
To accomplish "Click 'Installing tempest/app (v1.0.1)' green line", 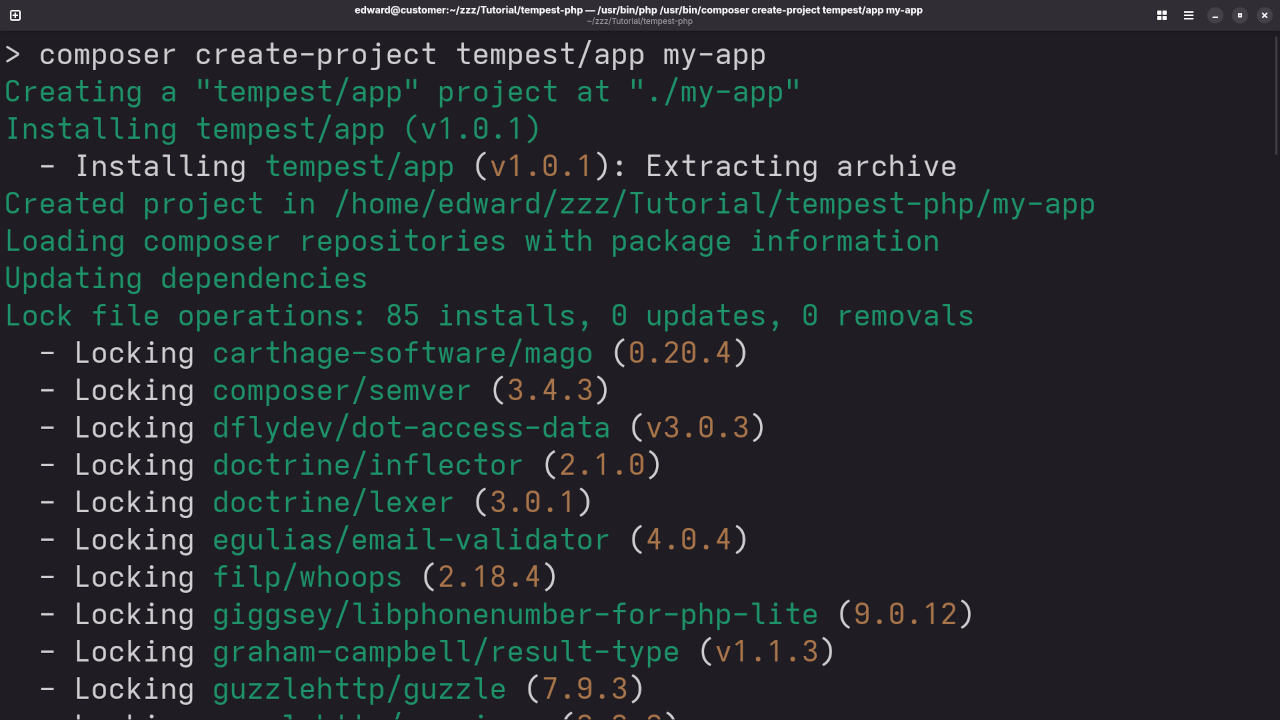I will click(273, 129).
